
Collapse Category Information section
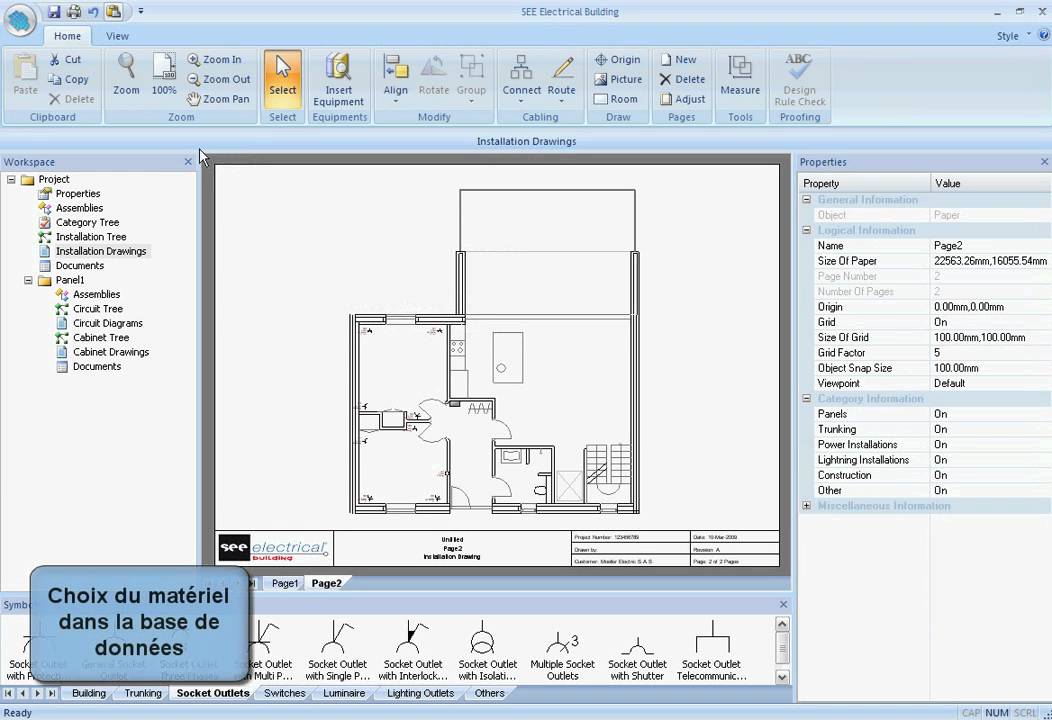coord(806,399)
